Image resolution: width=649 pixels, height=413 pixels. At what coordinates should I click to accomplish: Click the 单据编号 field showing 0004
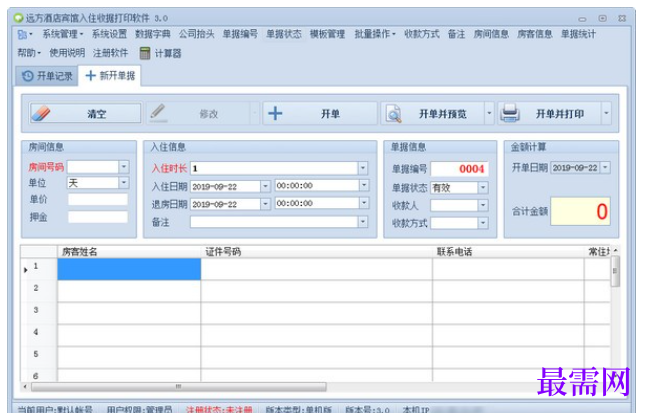(459, 169)
